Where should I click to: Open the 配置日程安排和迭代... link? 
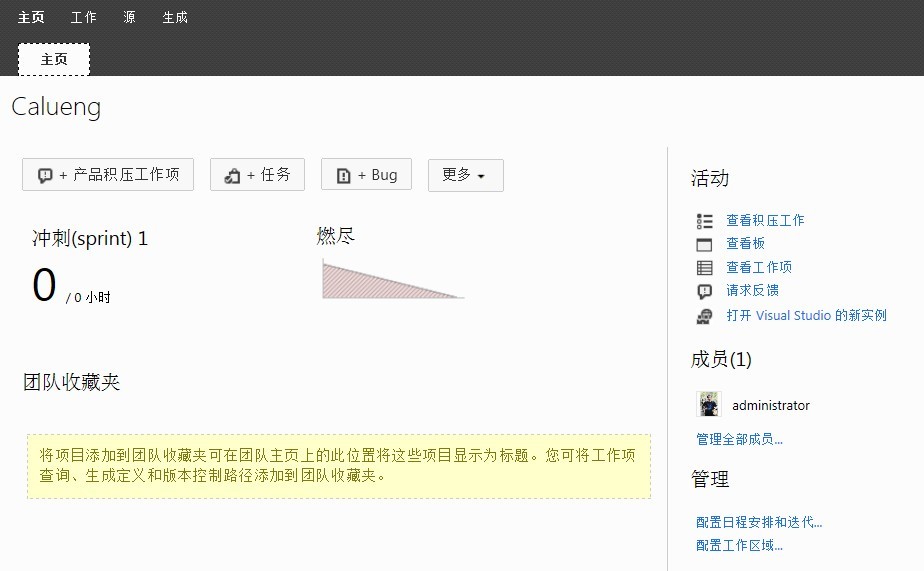(x=759, y=522)
